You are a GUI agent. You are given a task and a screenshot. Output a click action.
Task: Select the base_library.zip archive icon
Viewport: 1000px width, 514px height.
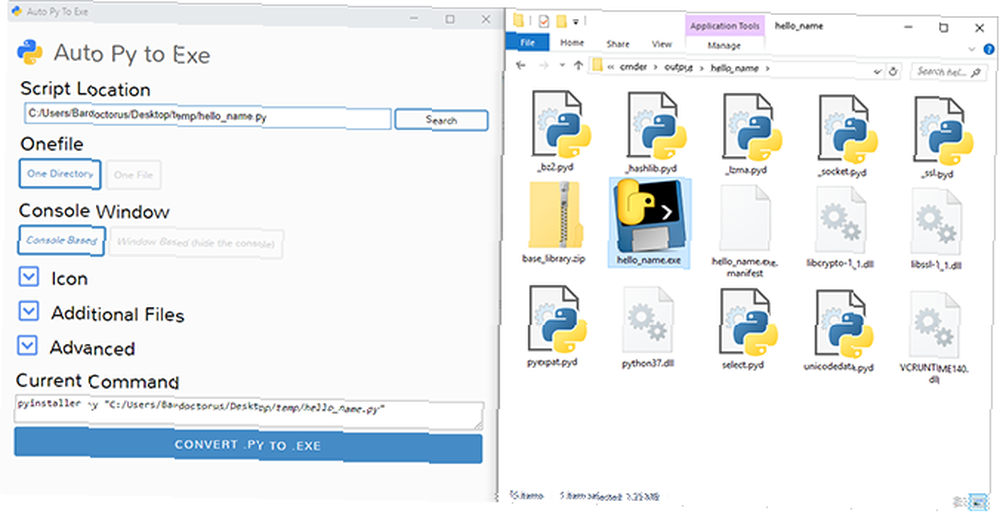(555, 217)
